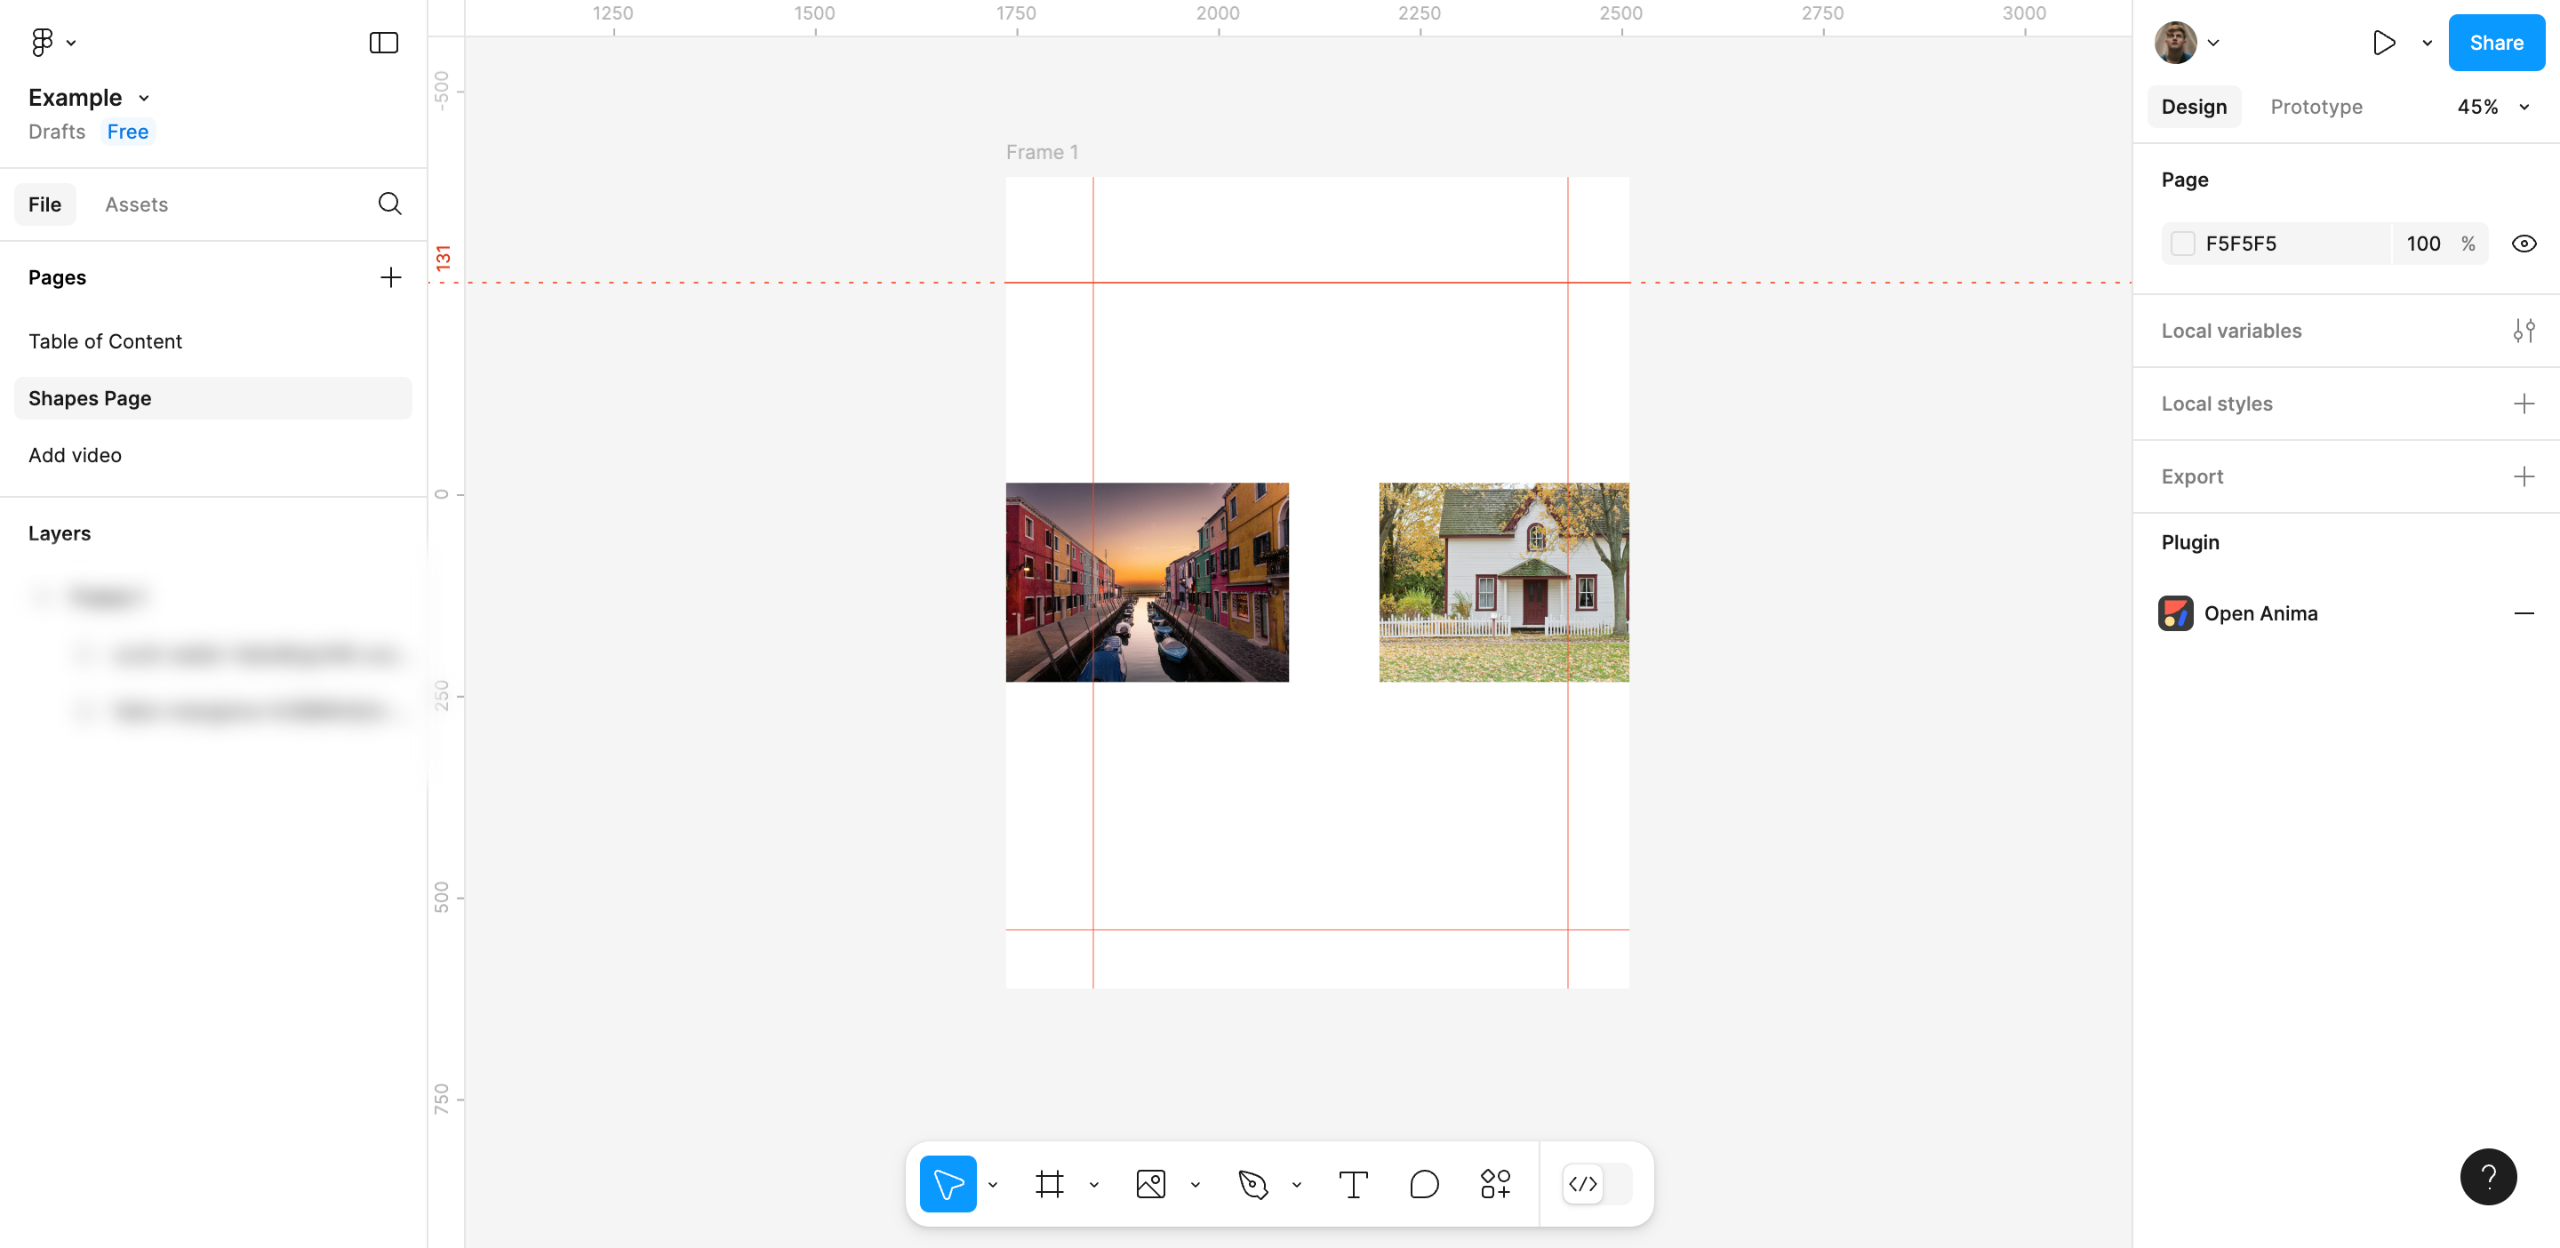The width and height of the screenshot is (2560, 1248).
Task: Select the Comment tool
Action: pos(1424,1184)
